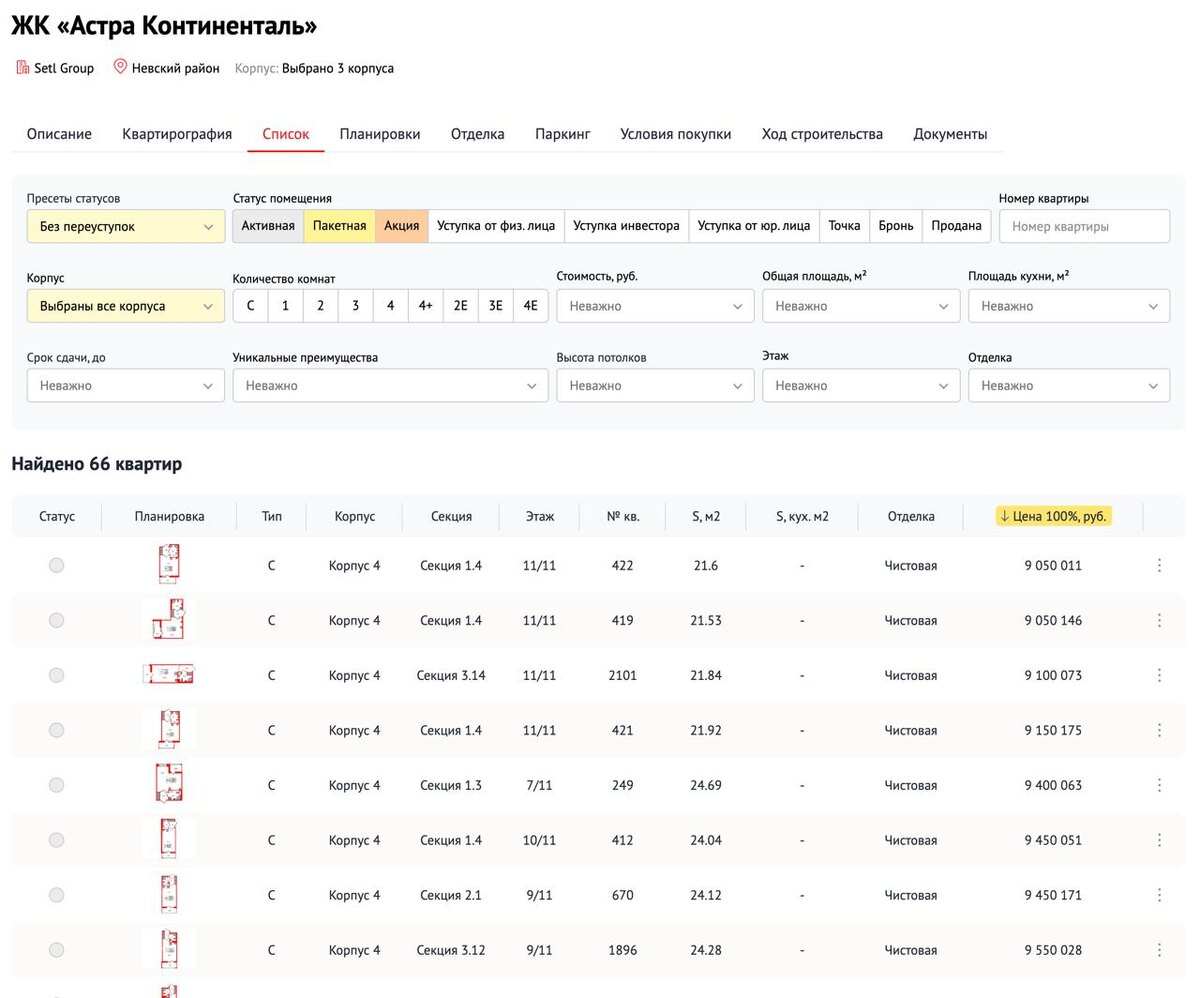Open three-dot menu for apartment 2101
Image resolution: width=1200 pixels, height=998 pixels.
(1159, 675)
